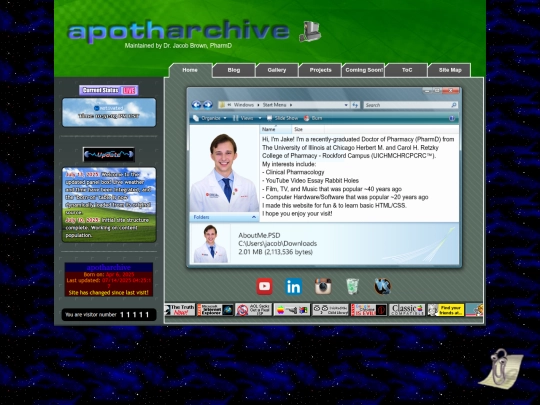Click the Microsoft Internet Explorer badge
This screenshot has height=405, width=540.
pyautogui.click(x=215, y=310)
